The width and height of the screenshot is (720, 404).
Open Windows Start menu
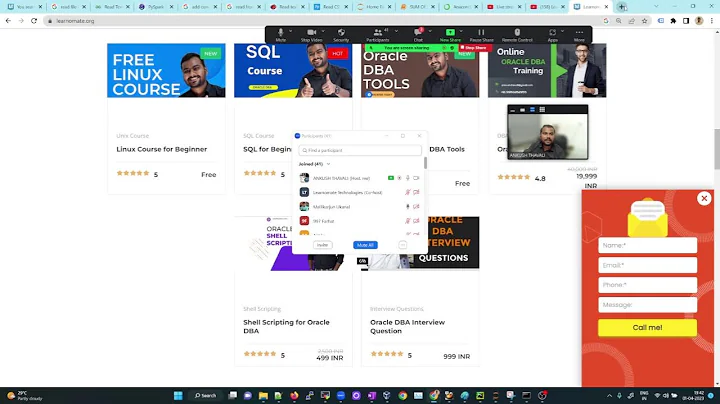pos(178,395)
